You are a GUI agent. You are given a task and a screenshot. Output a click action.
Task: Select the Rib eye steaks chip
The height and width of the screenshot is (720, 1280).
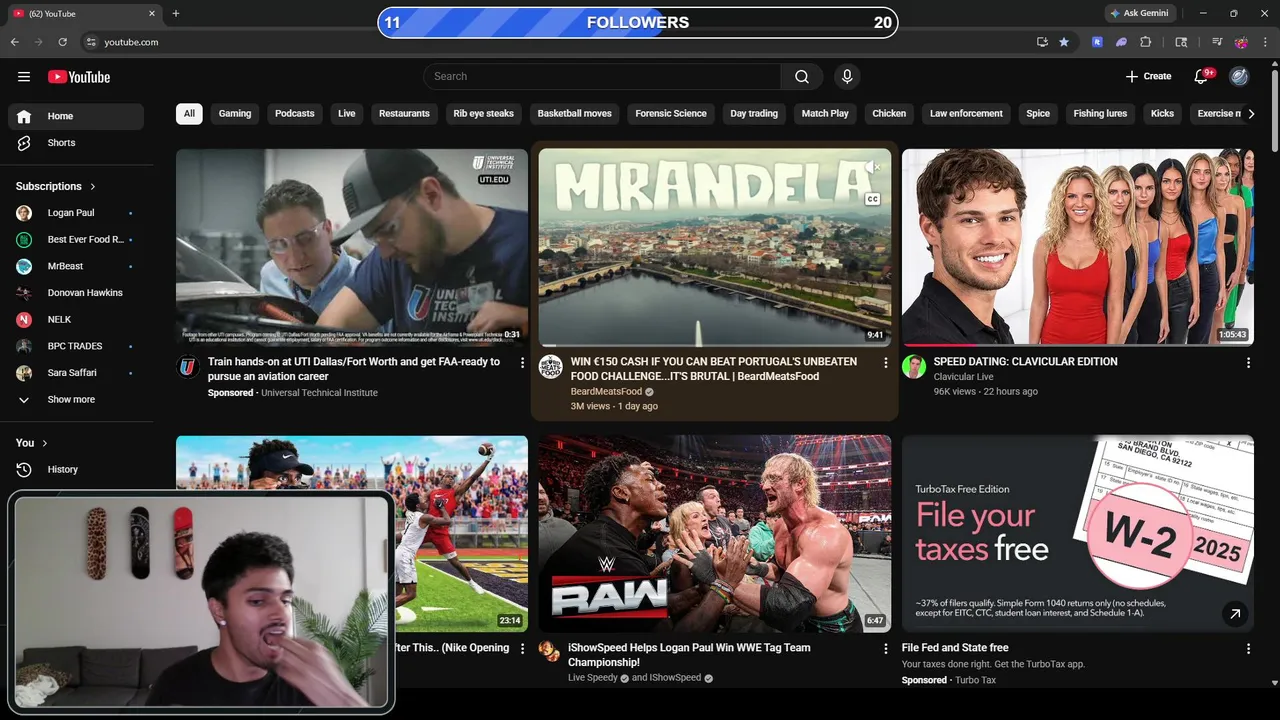(x=484, y=114)
